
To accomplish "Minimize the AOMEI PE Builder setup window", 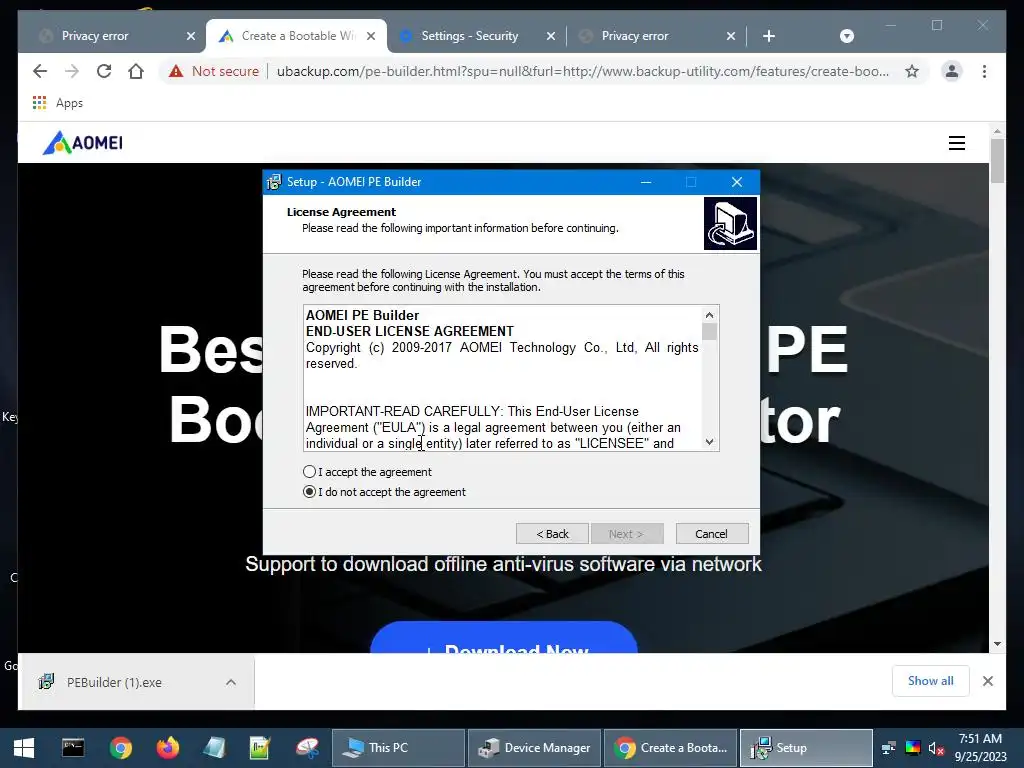I will point(646,182).
